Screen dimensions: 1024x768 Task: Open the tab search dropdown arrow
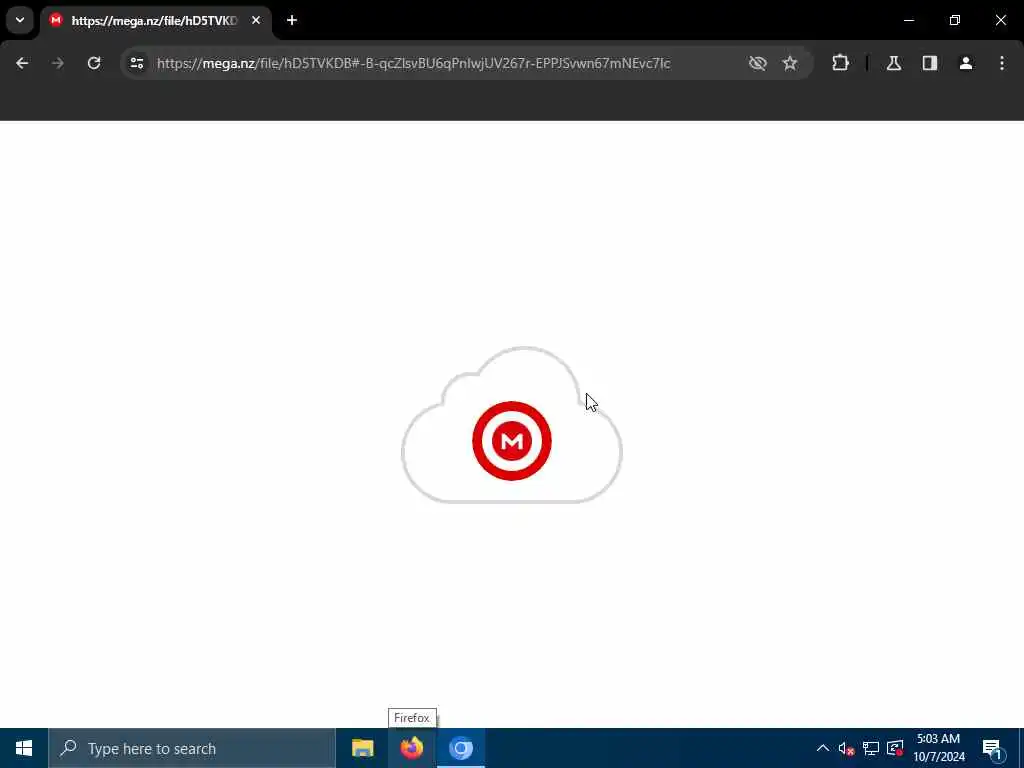coord(20,20)
